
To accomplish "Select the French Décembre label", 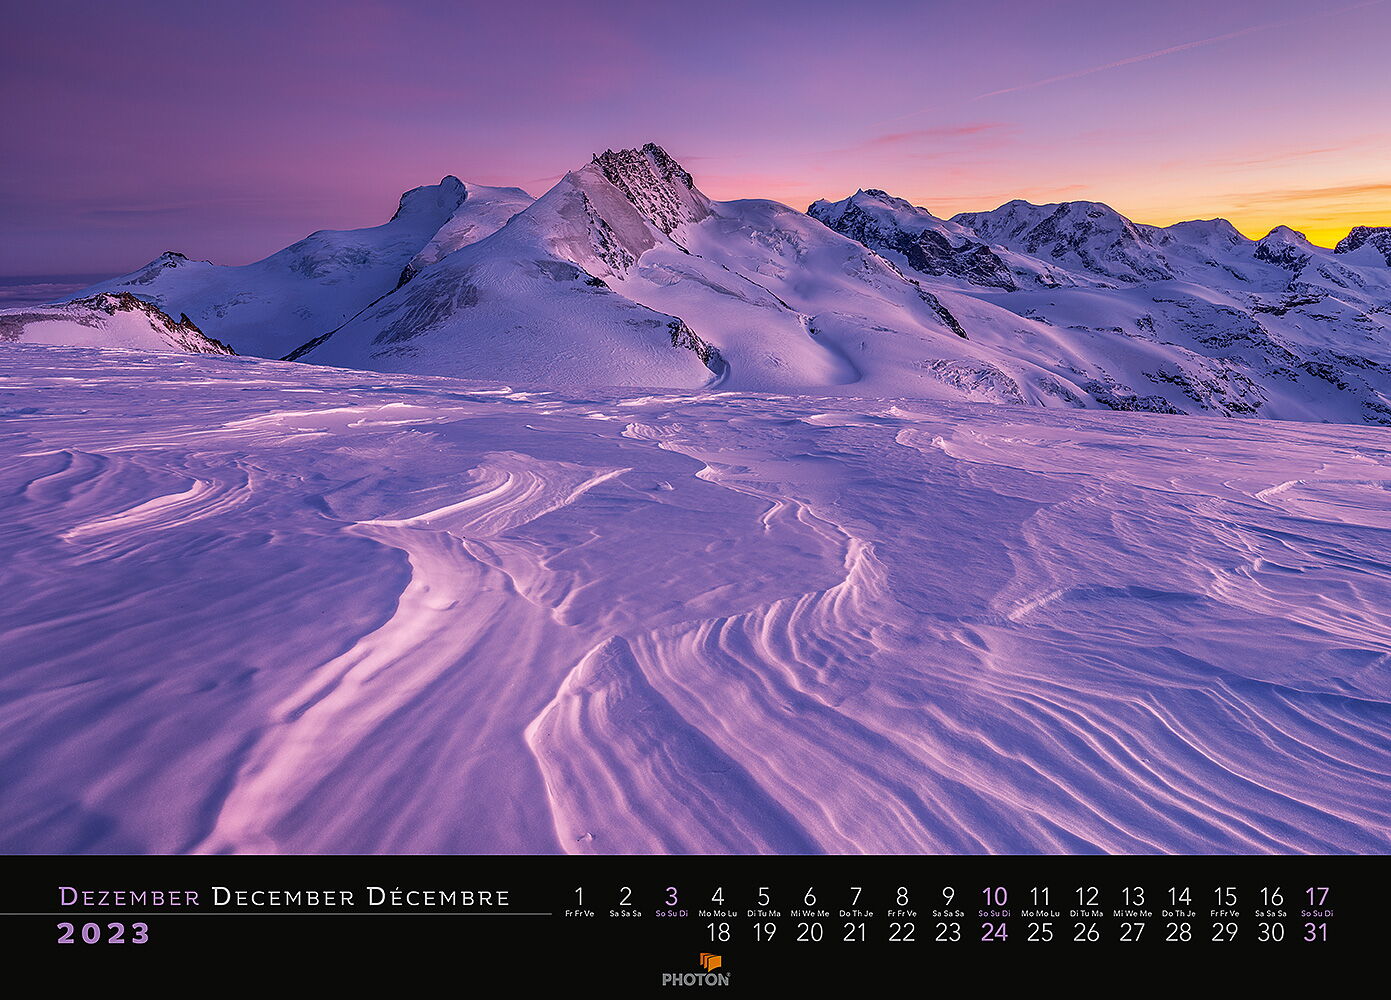I will (x=438, y=897).
